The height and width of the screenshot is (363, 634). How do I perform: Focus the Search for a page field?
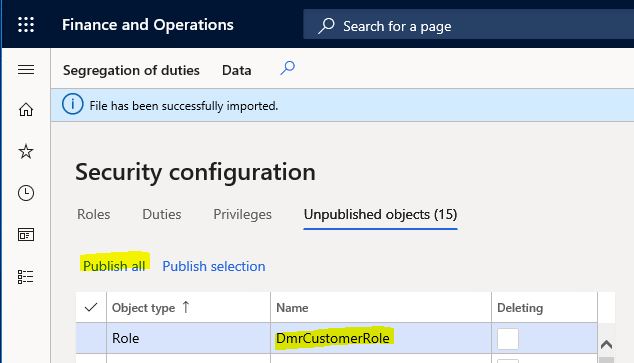coord(468,25)
